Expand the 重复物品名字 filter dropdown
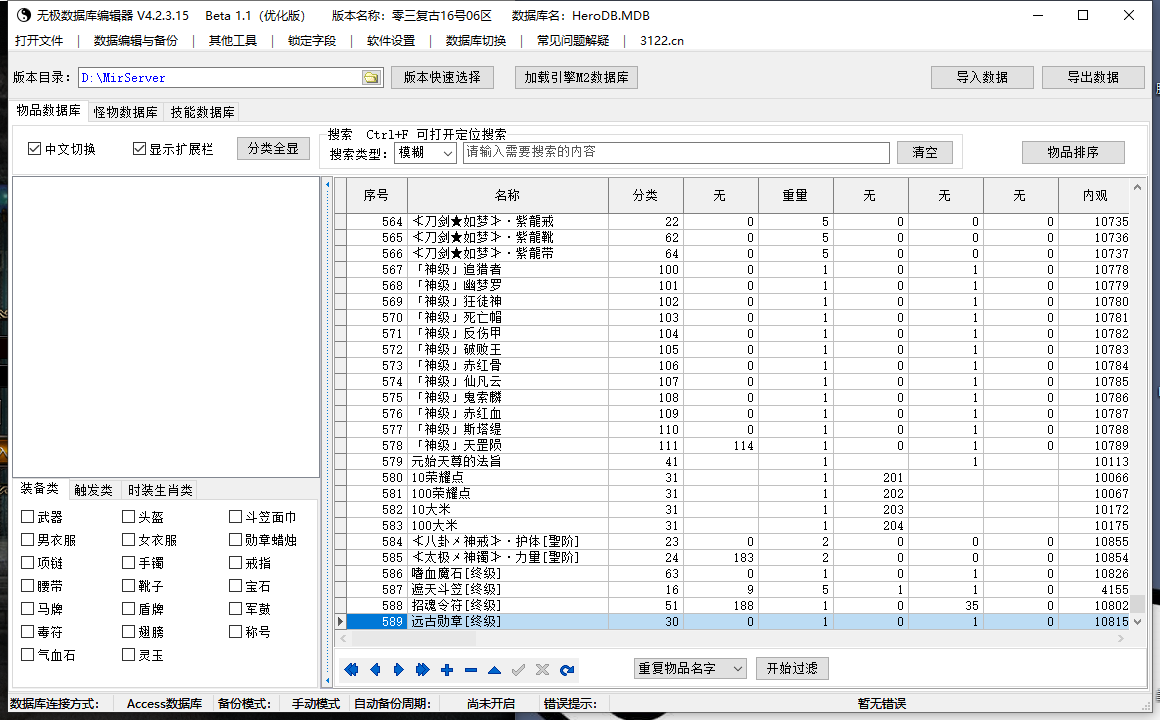The height and width of the screenshot is (720, 1160). (x=690, y=668)
